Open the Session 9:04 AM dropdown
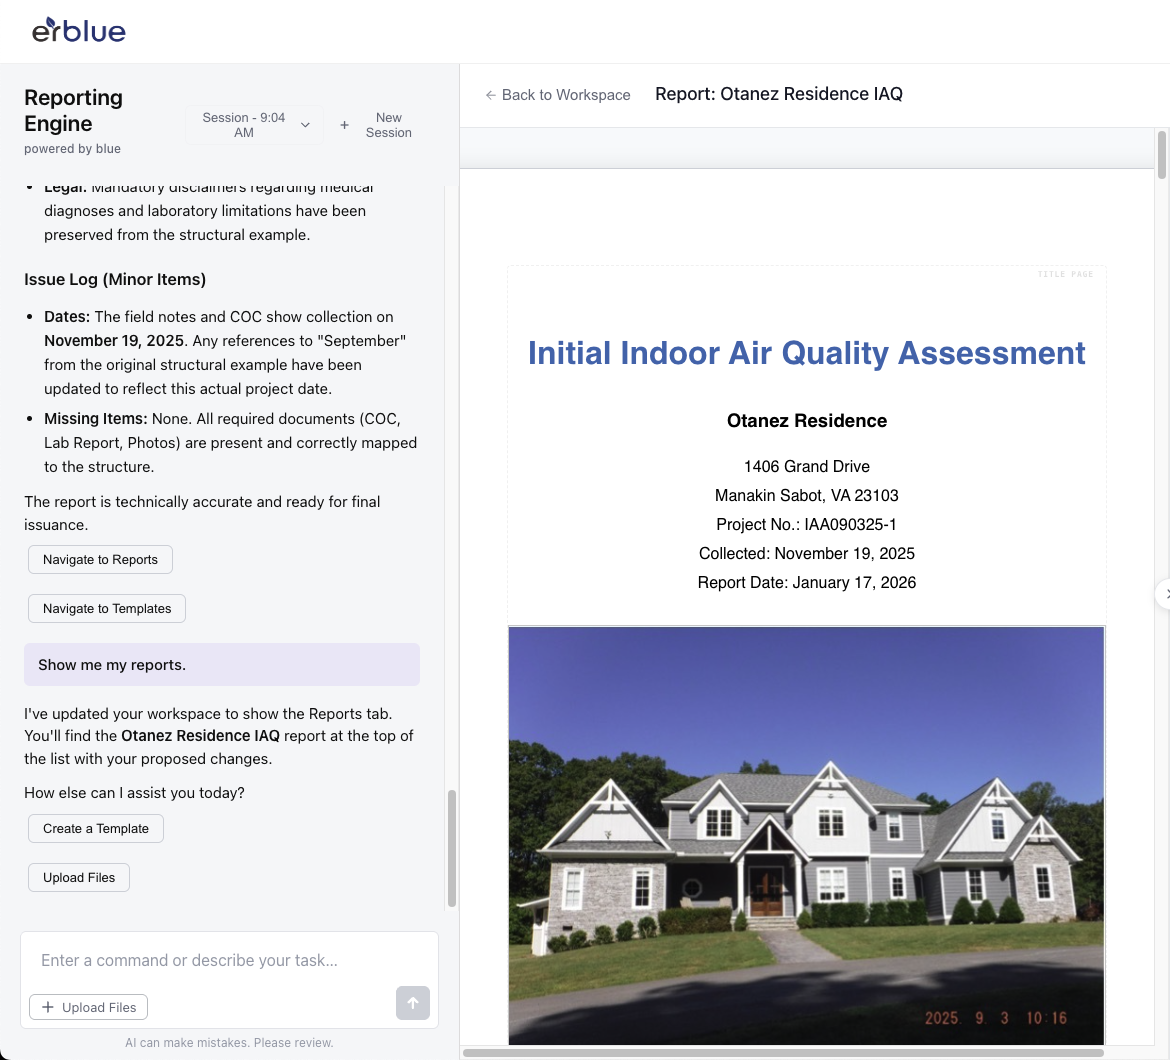The height and width of the screenshot is (1060, 1170). point(255,125)
